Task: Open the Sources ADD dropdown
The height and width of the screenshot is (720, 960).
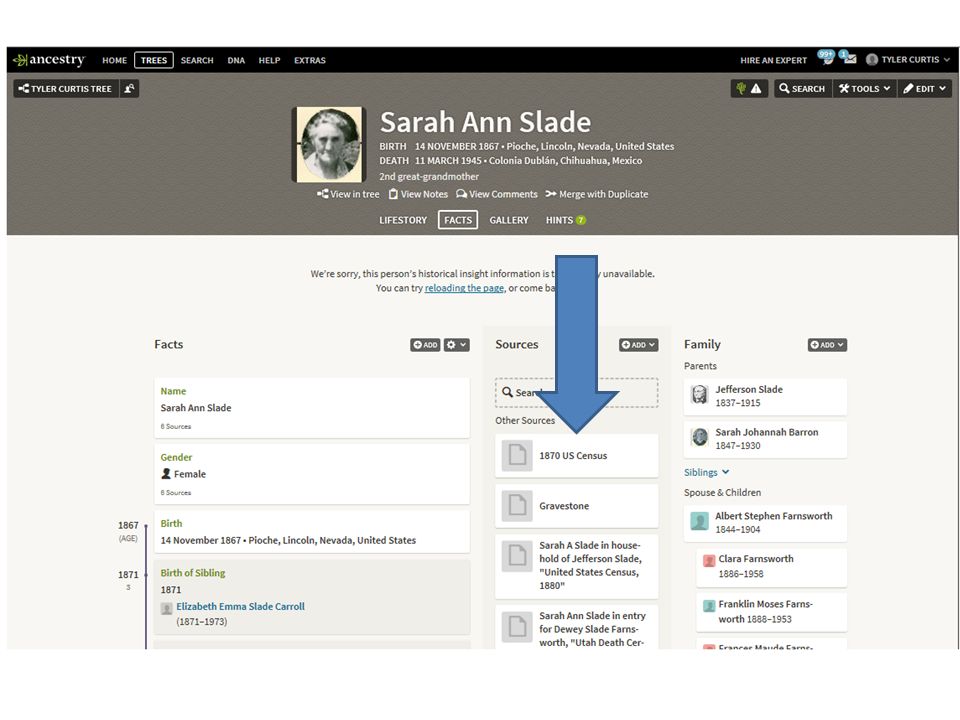Action: click(639, 345)
